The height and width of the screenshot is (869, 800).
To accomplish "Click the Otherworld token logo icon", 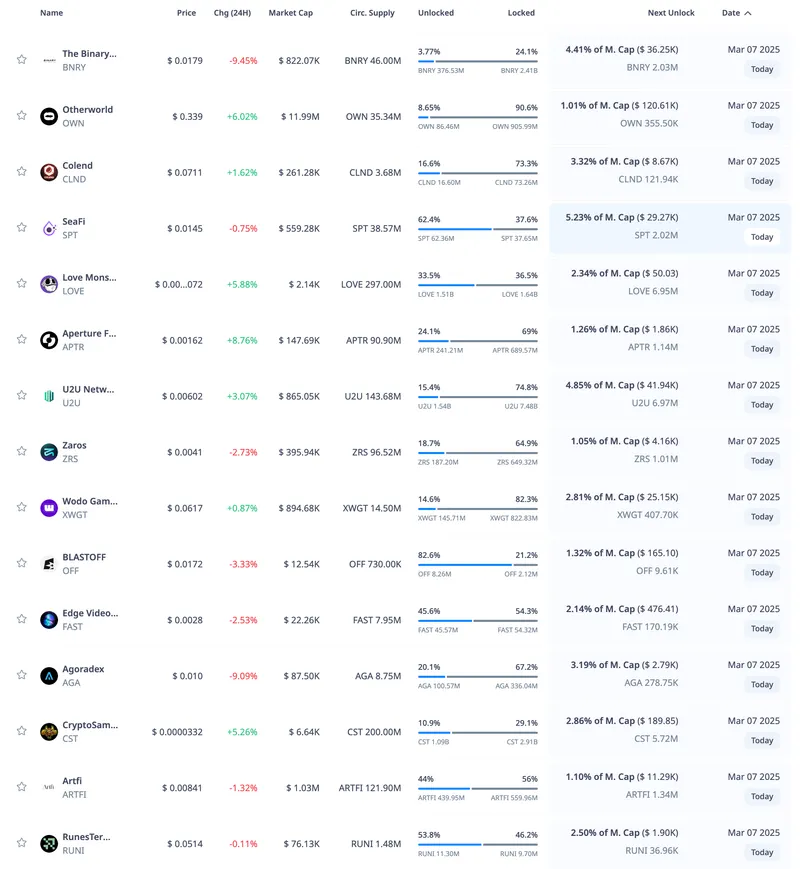I will coord(48,117).
